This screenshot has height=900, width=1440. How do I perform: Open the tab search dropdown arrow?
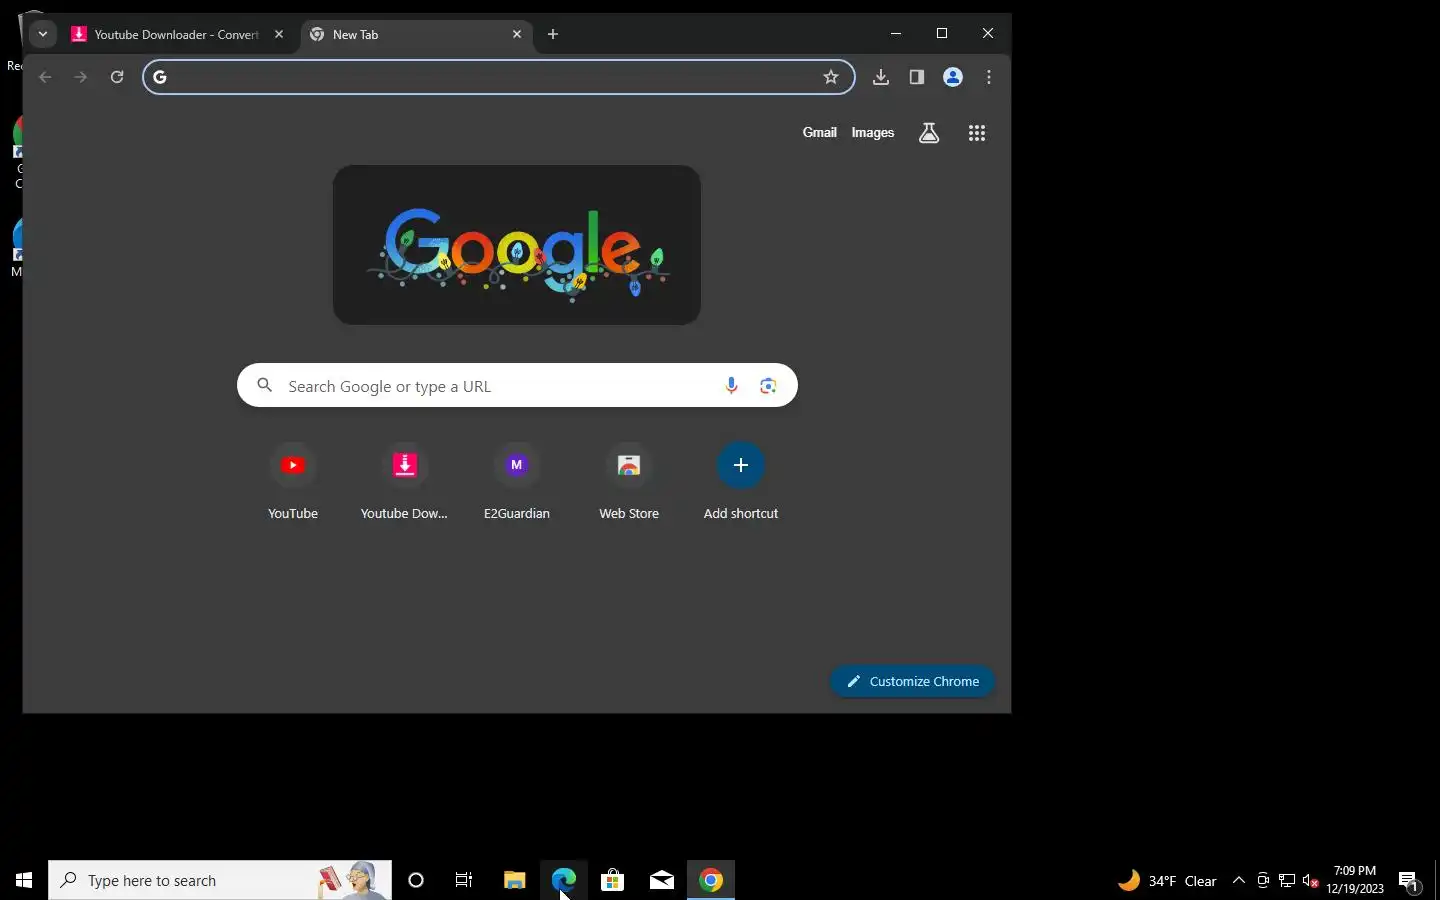pyautogui.click(x=42, y=34)
